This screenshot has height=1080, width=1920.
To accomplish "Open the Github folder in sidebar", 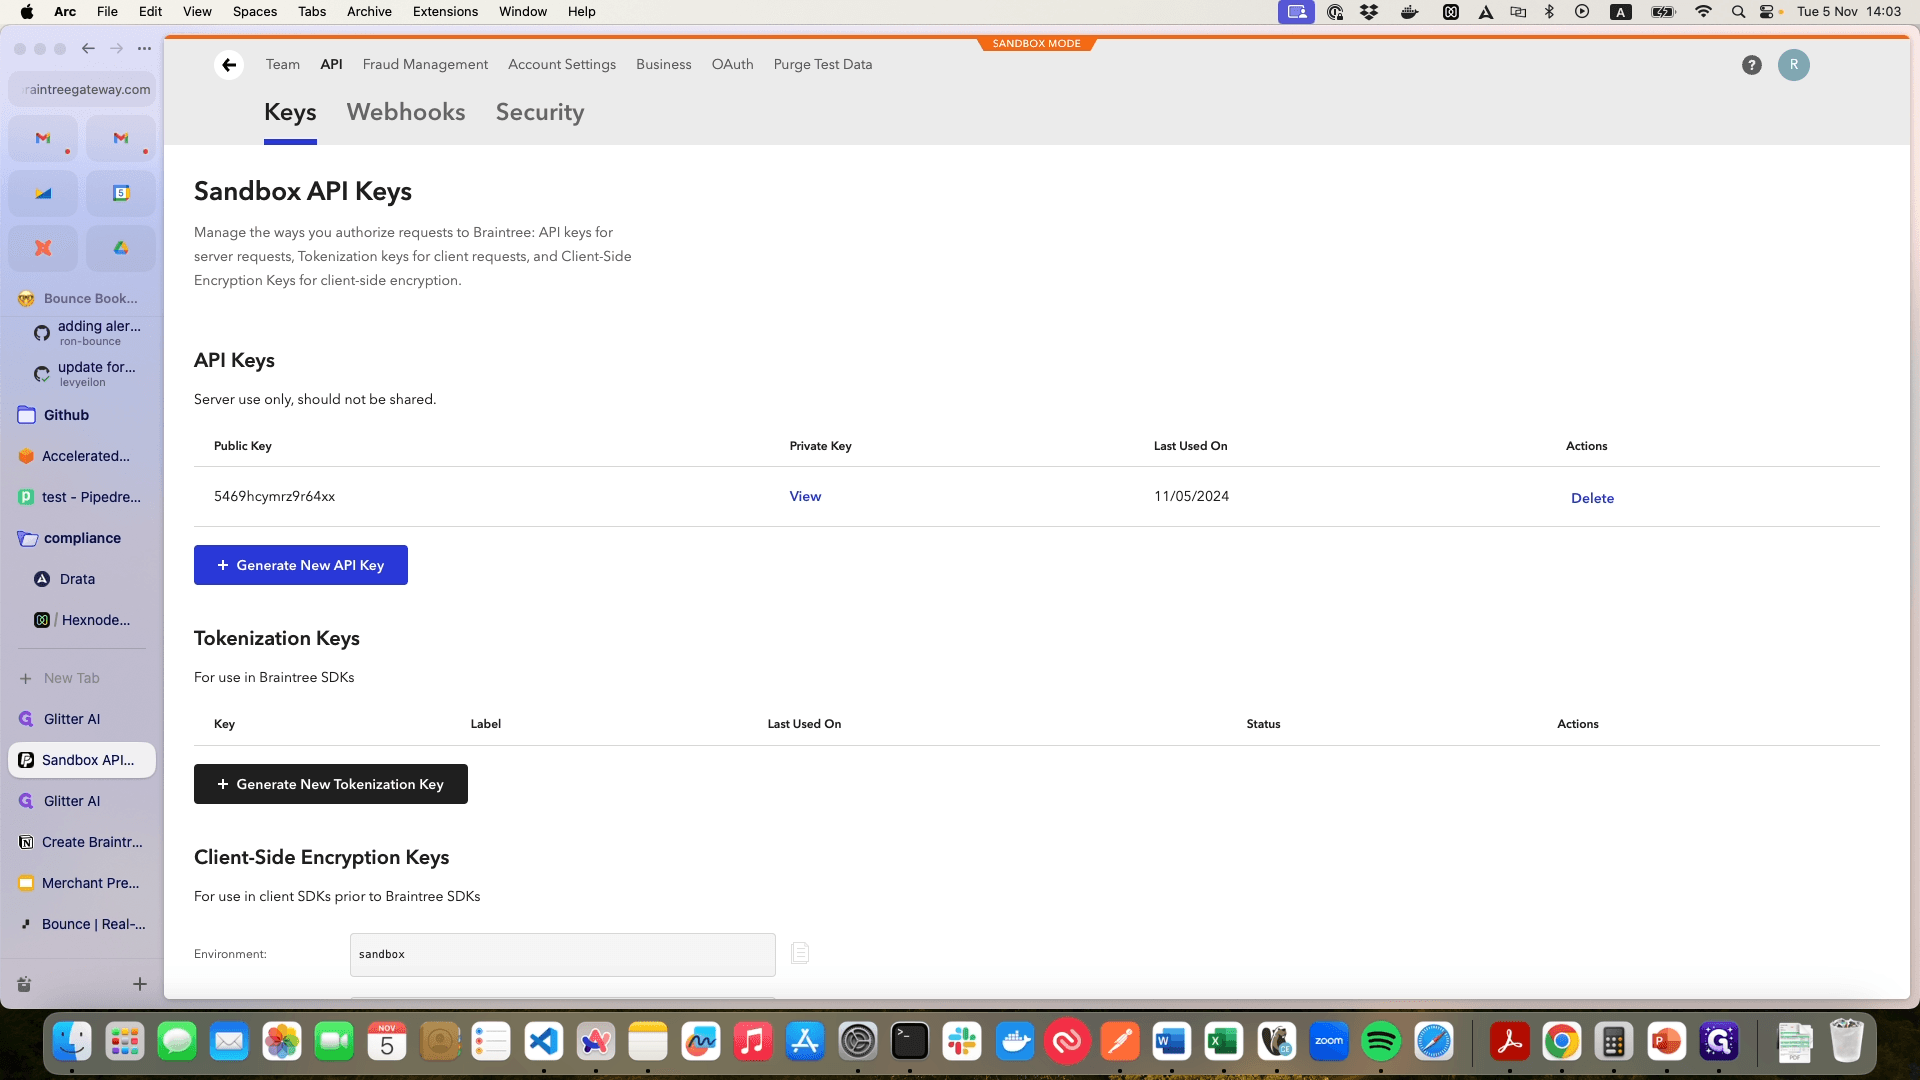I will [x=82, y=415].
